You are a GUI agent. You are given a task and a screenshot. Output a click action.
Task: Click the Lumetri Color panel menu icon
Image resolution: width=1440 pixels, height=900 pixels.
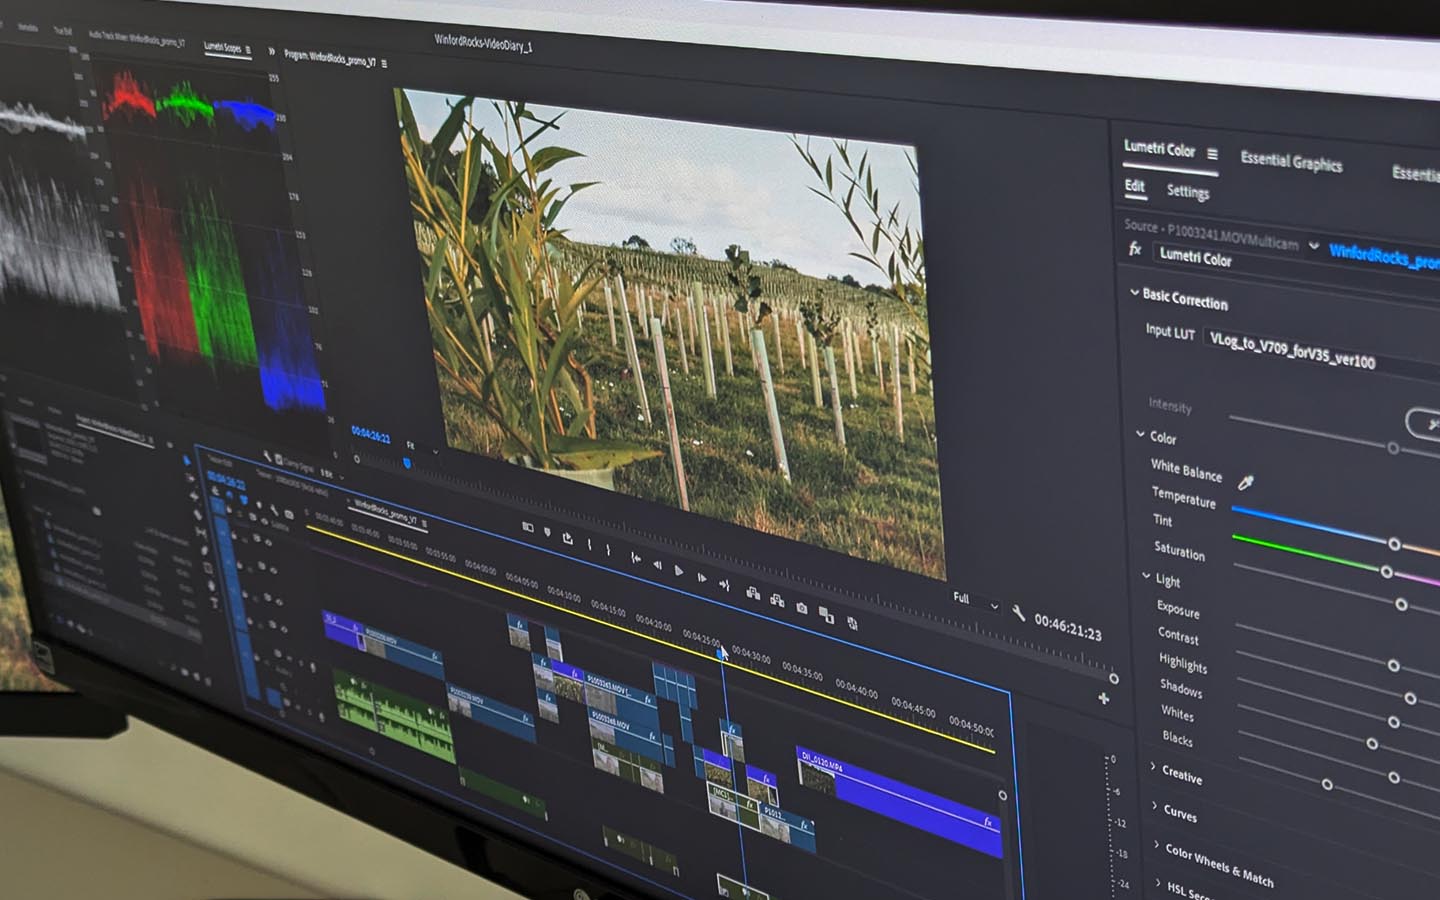tap(1213, 152)
